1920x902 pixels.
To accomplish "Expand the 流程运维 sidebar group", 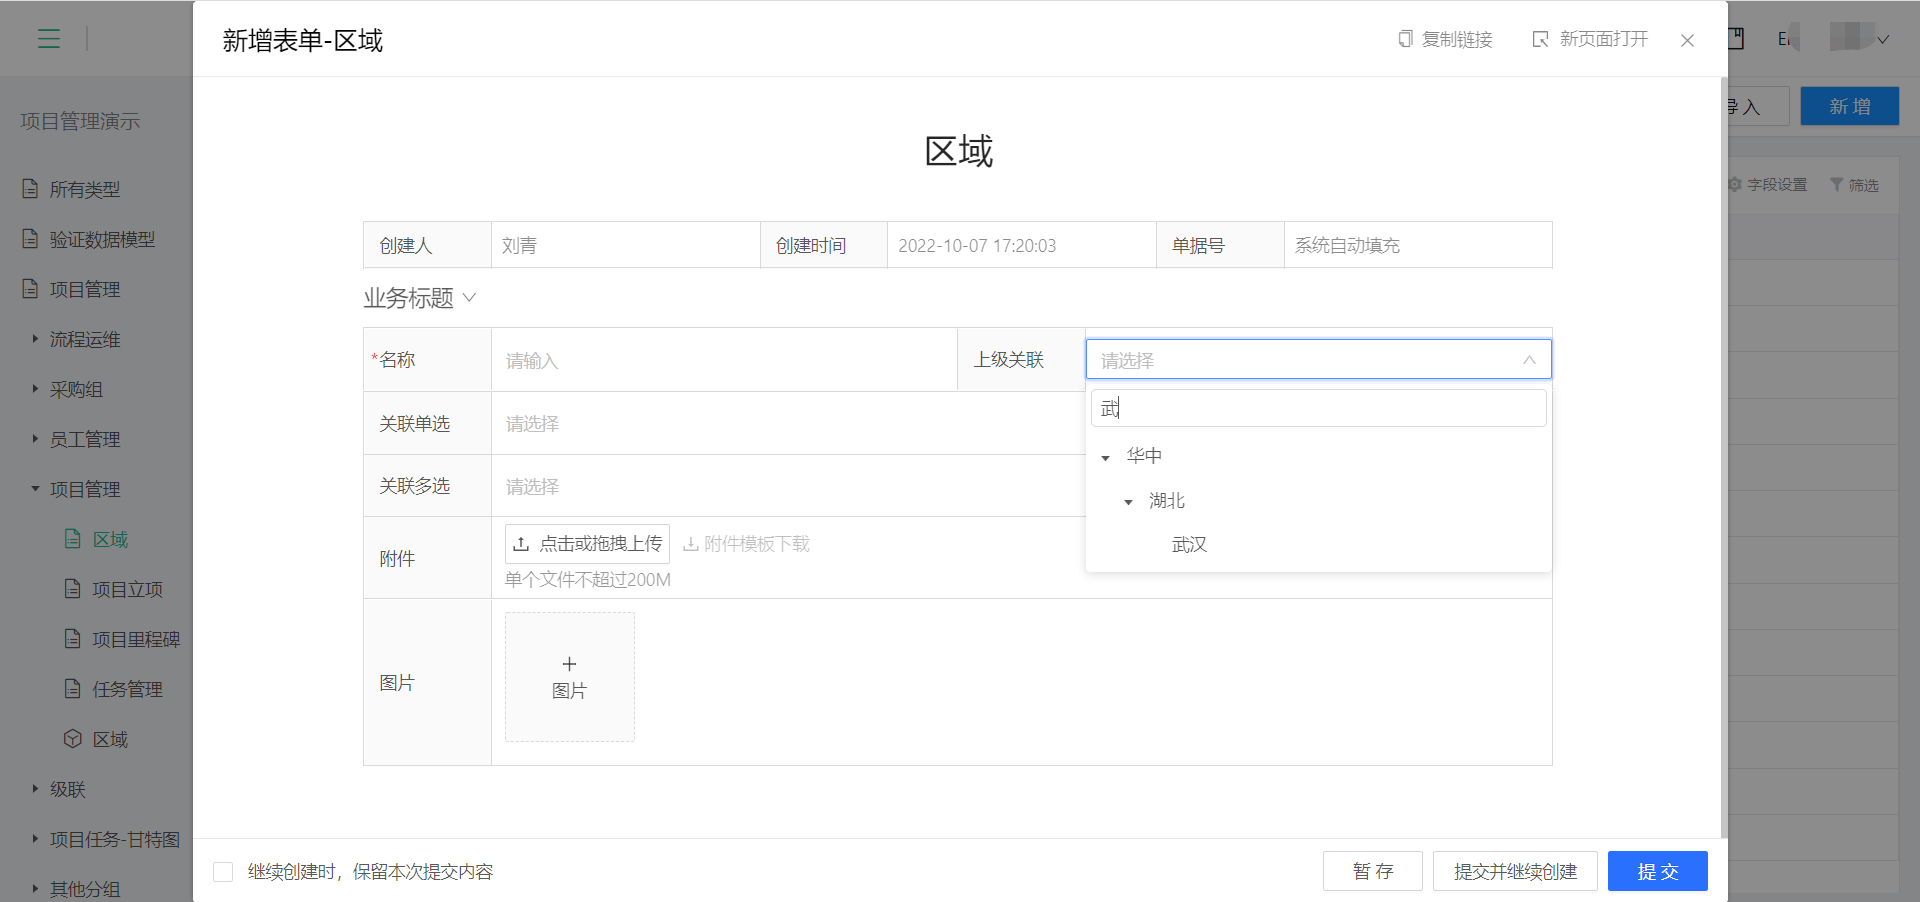I will [x=35, y=339].
